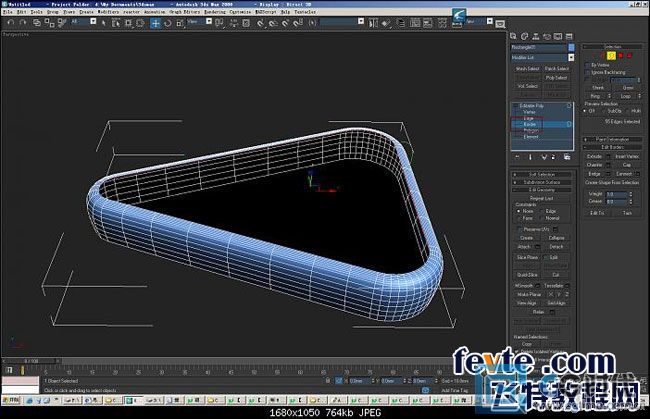650x419 pixels.
Task: Select Element level in modifier stack
Action: pyautogui.click(x=531, y=137)
